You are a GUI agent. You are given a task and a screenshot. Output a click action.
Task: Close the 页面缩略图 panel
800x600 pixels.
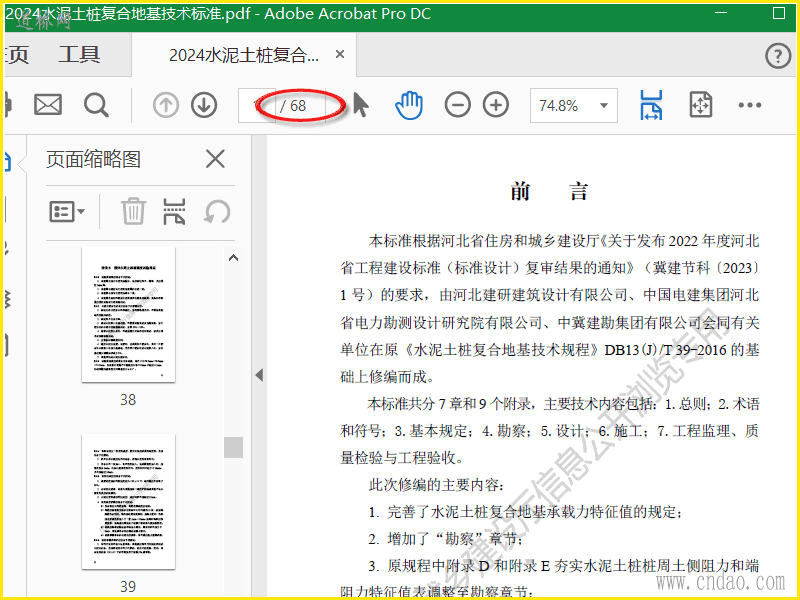click(215, 159)
